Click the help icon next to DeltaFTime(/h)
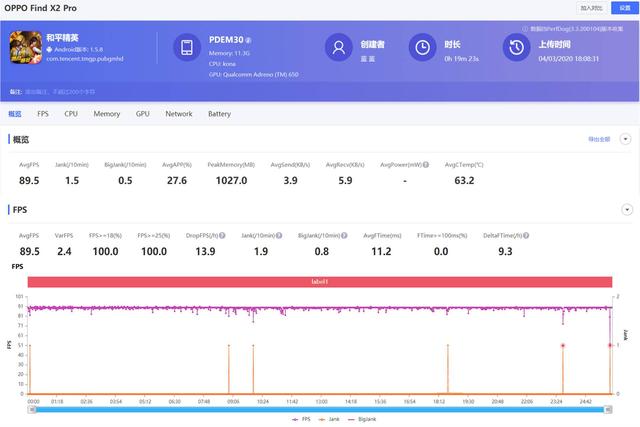The image size is (640, 427). 526,236
